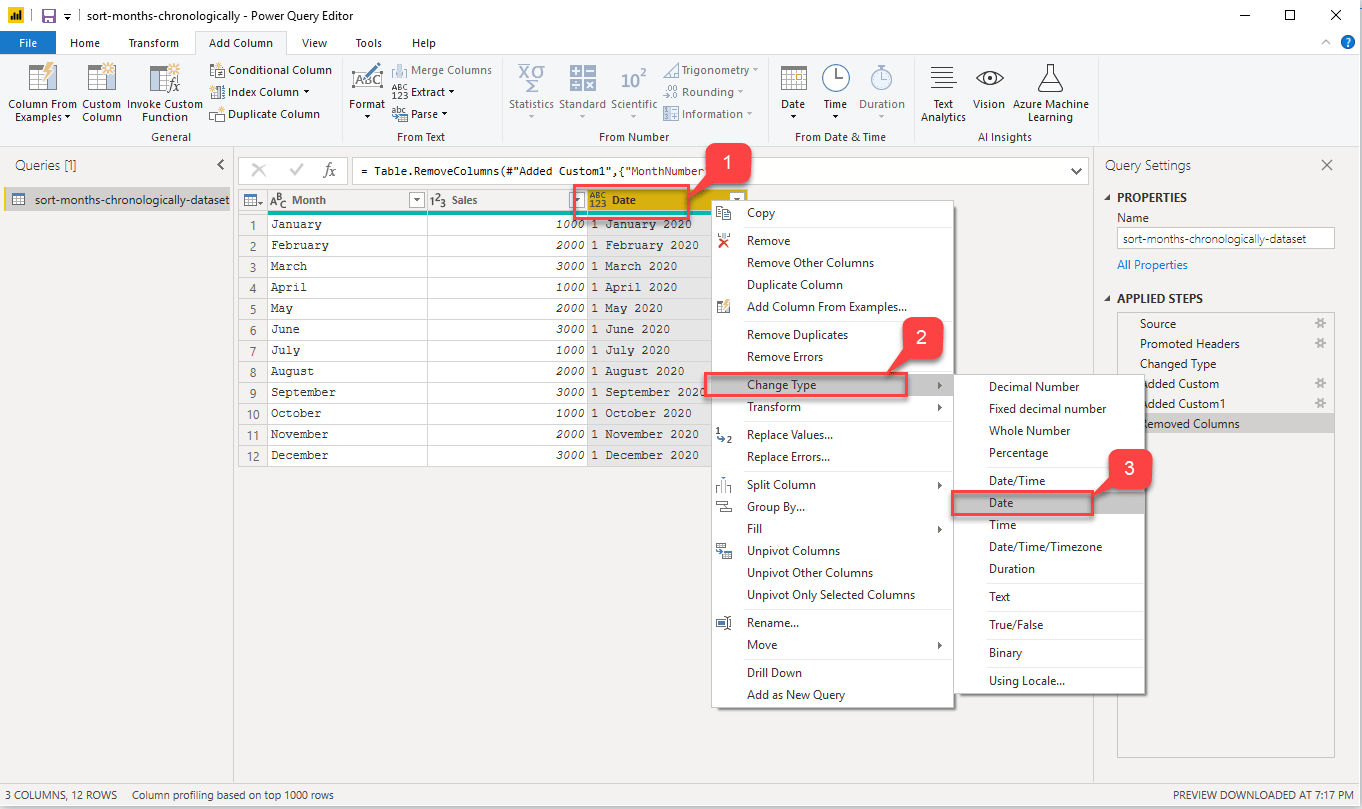Expand the formula bar with its chevron

pyautogui.click(x=1077, y=170)
